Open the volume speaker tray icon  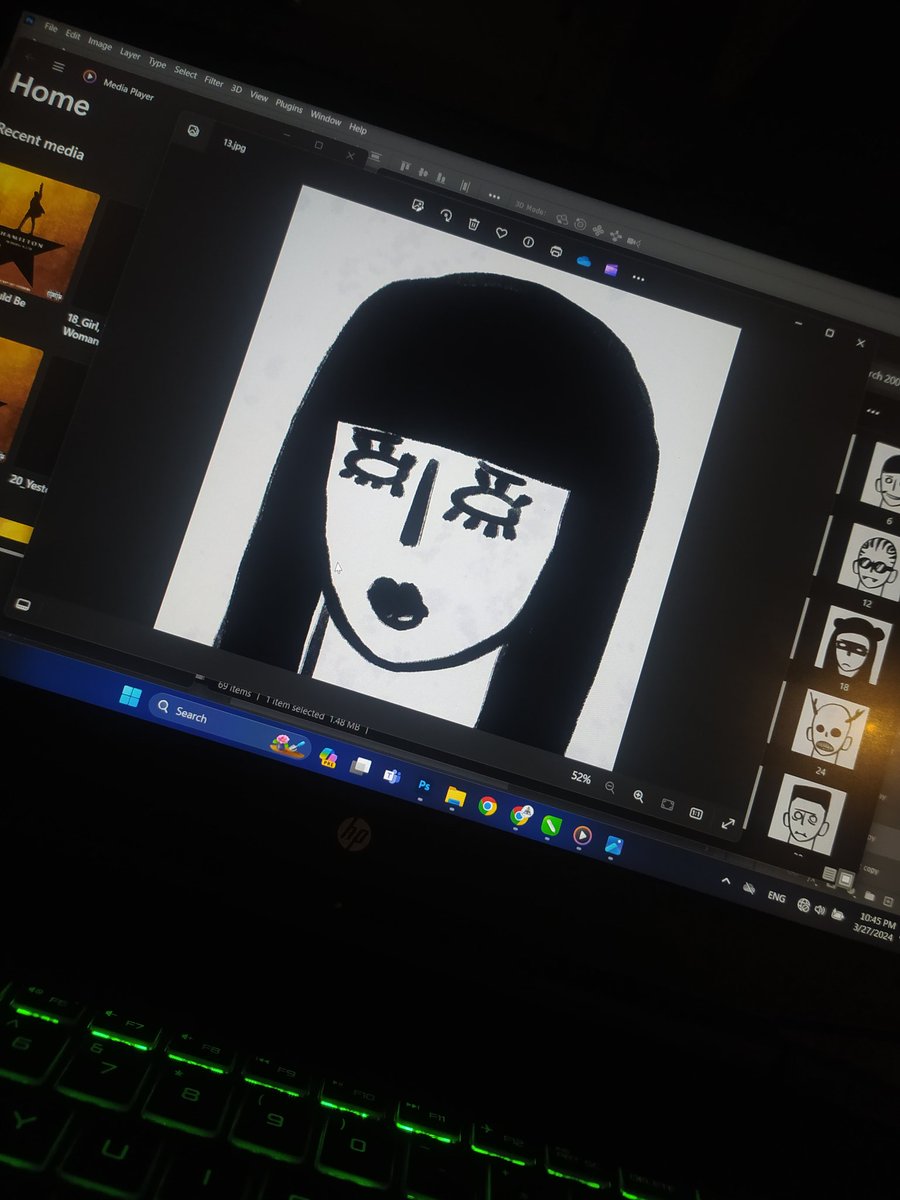pos(821,911)
